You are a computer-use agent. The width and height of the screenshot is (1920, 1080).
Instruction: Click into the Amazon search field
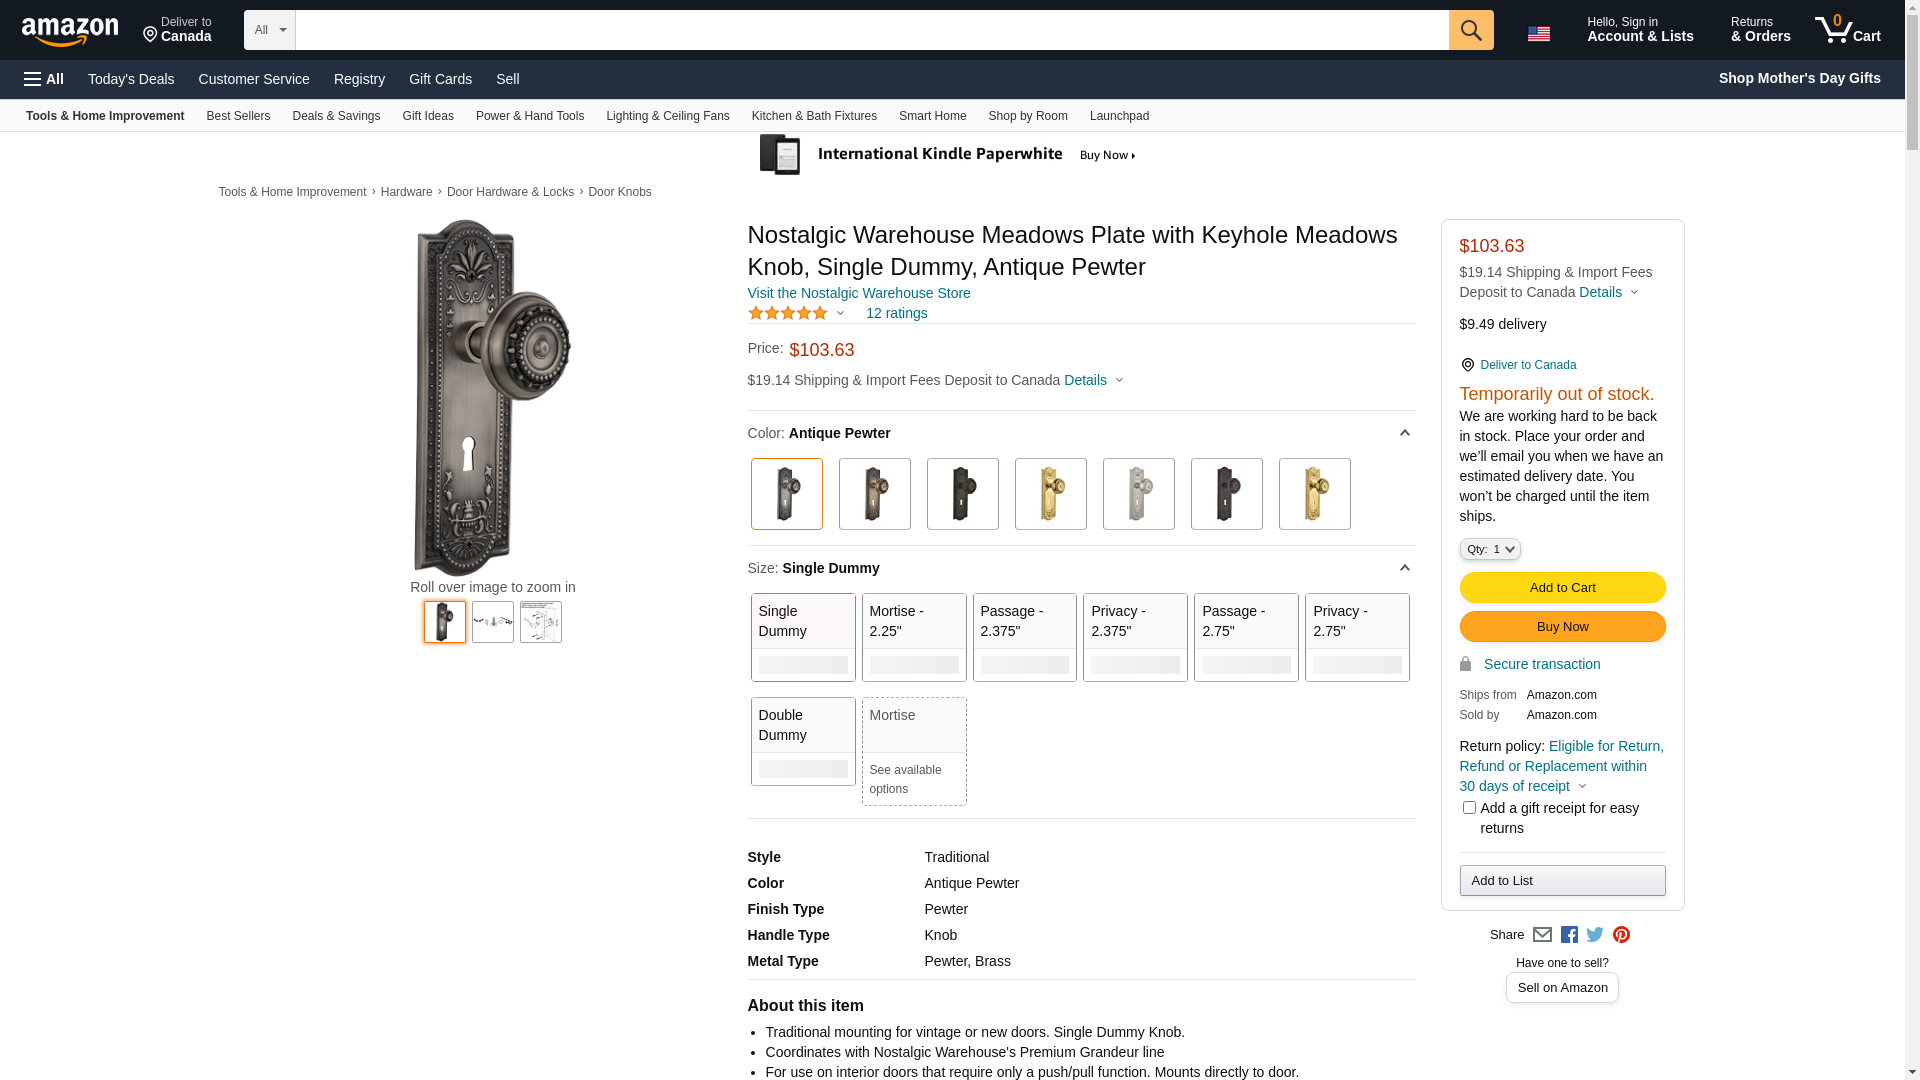pos(870,30)
